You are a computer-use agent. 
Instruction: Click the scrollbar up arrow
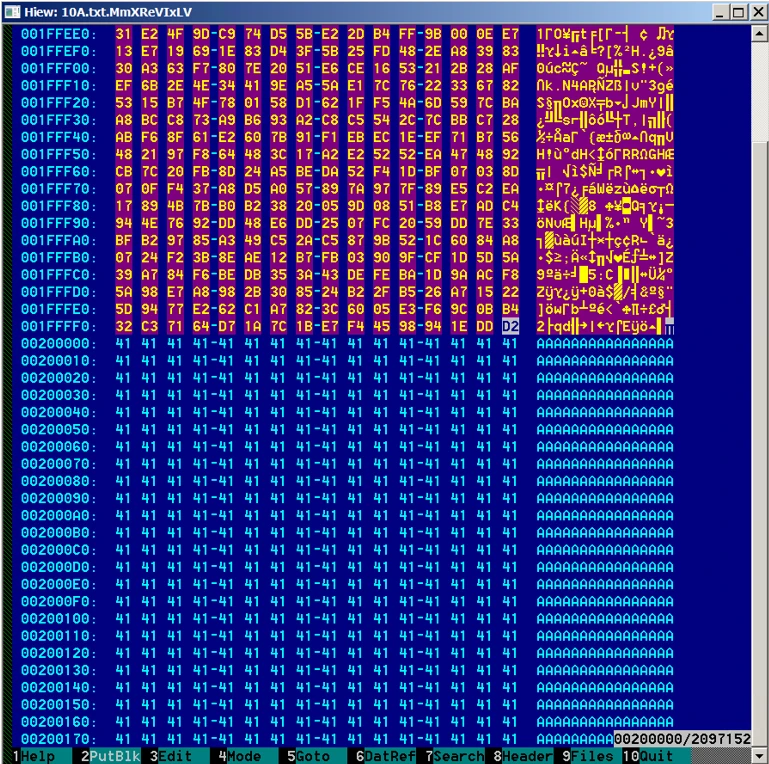tap(759, 34)
